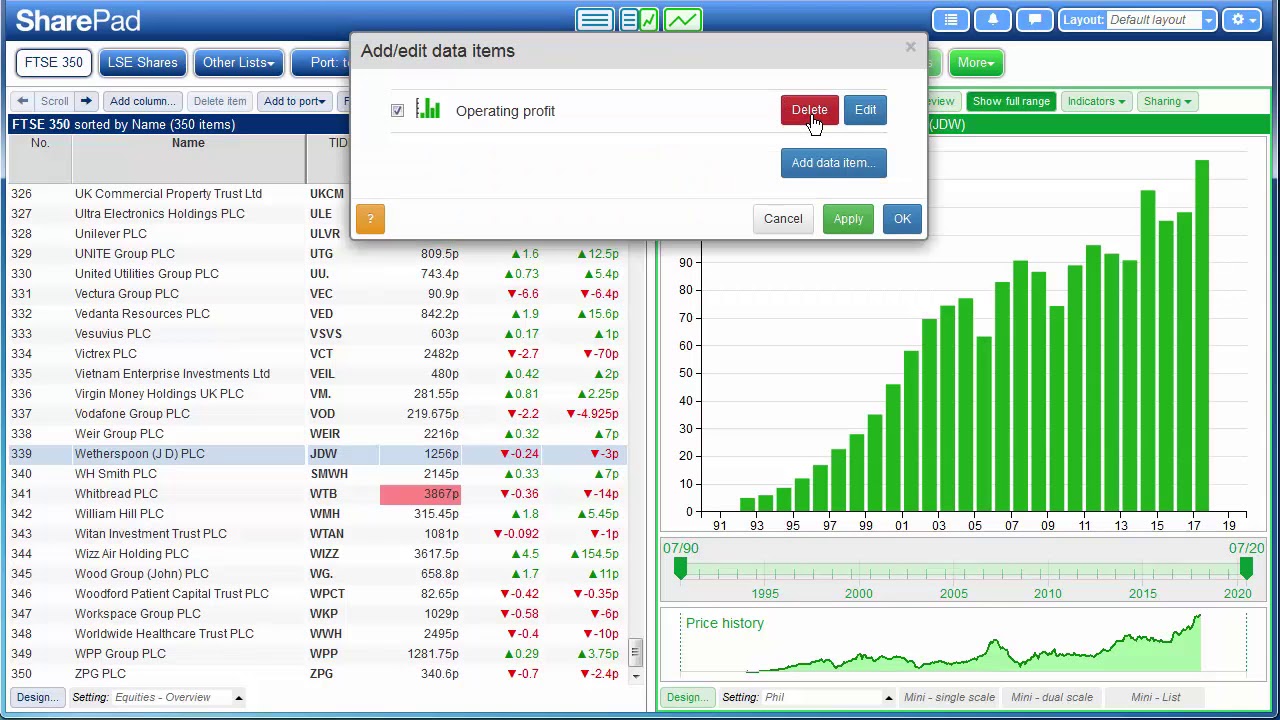Select the LSE Shares list tab

[143, 63]
